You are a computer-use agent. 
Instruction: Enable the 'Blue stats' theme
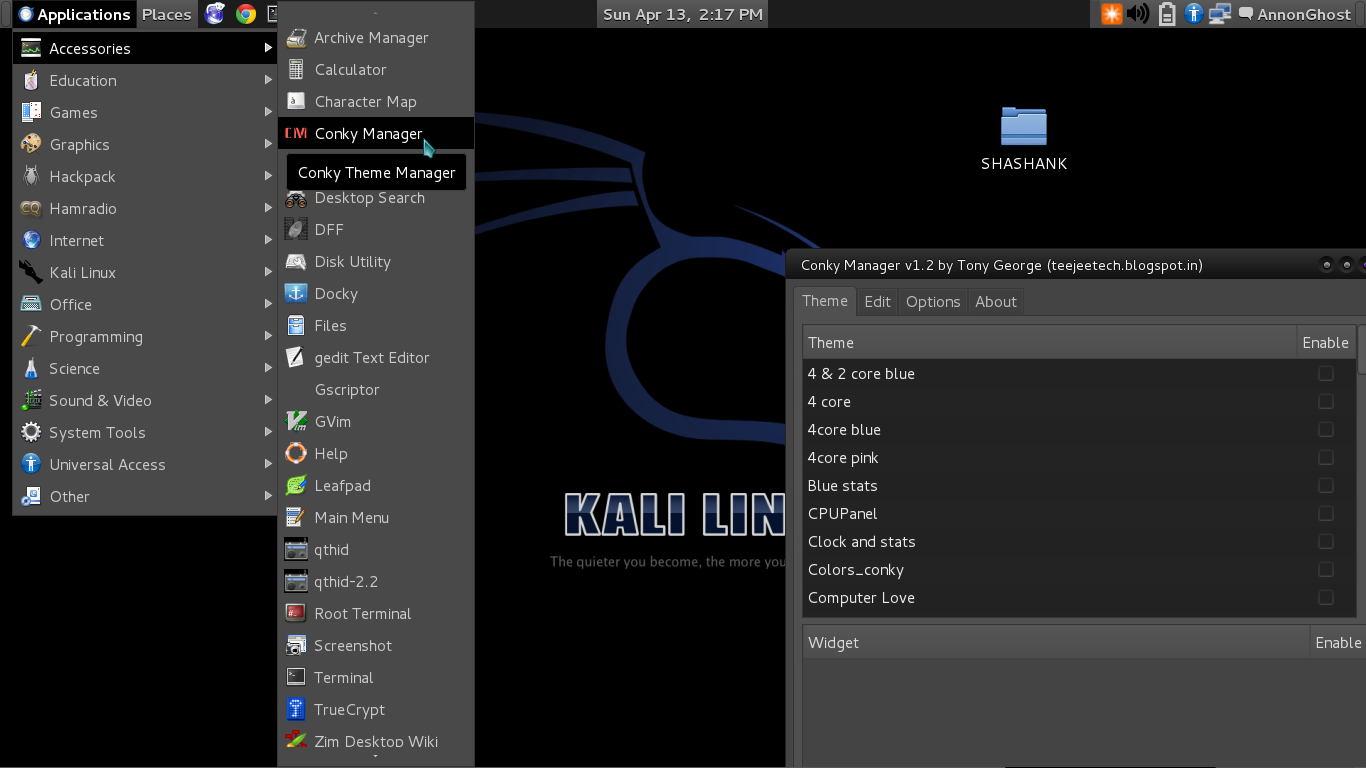[1326, 485]
